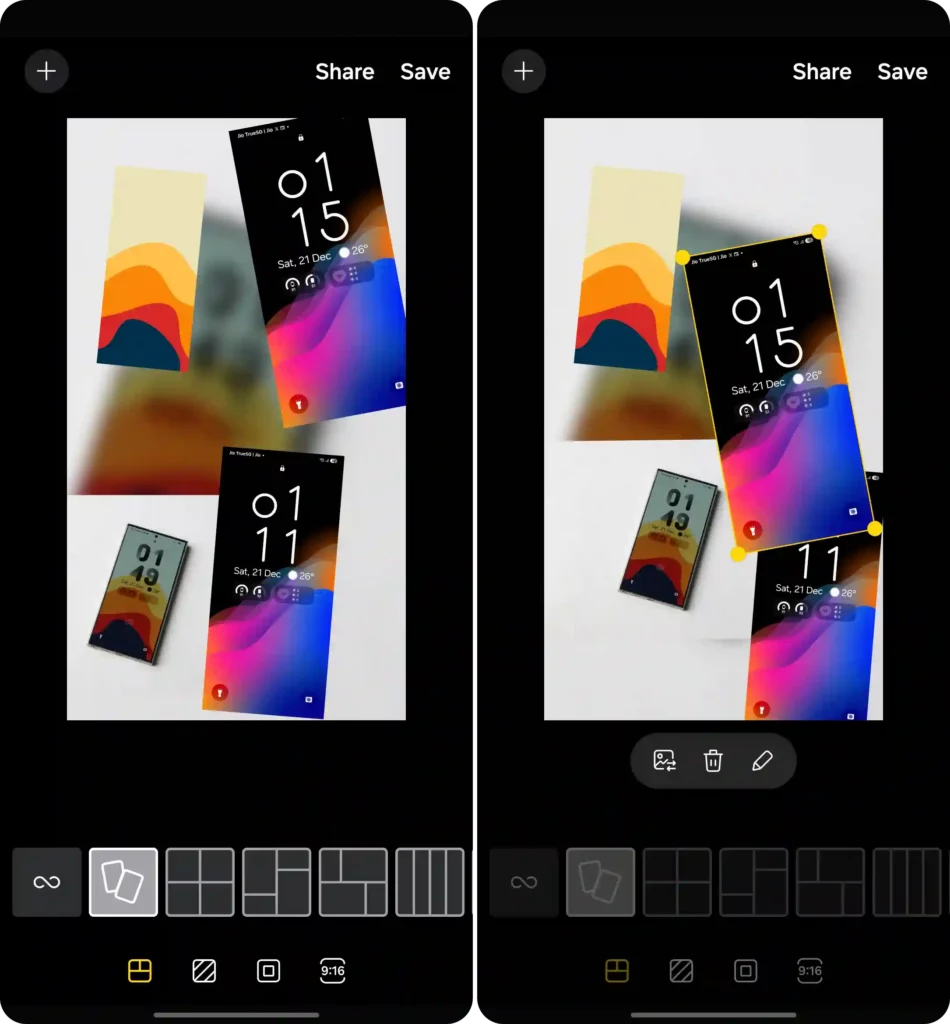Click the replace image icon in floating toolbar
Image resolution: width=950 pixels, height=1024 pixels.
[665, 761]
